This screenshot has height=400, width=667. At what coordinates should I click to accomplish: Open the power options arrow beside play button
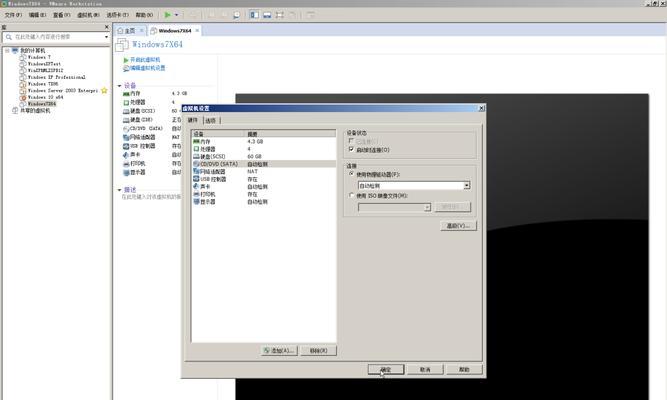177,15
